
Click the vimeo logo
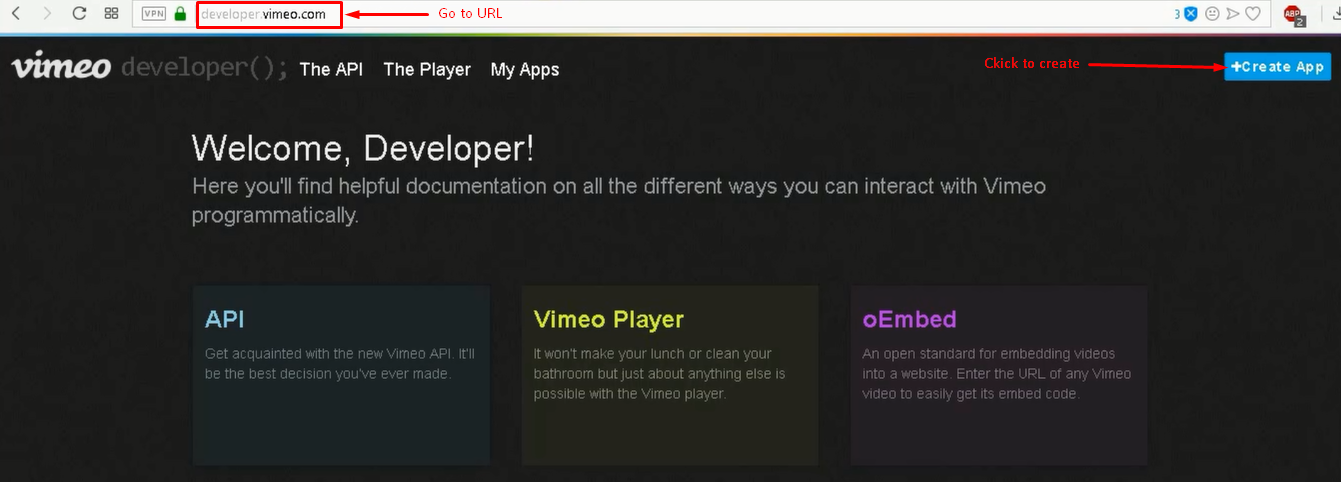61,67
